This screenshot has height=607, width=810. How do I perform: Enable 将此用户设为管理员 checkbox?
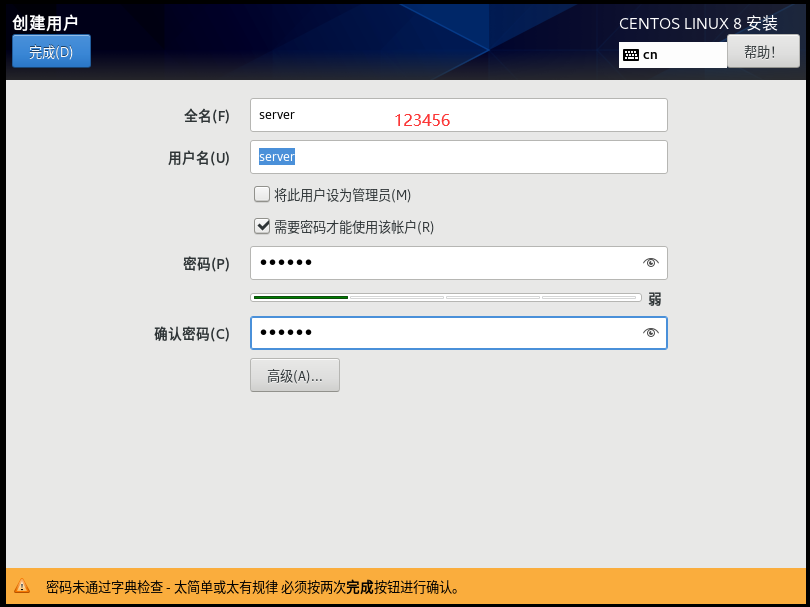tap(262, 194)
